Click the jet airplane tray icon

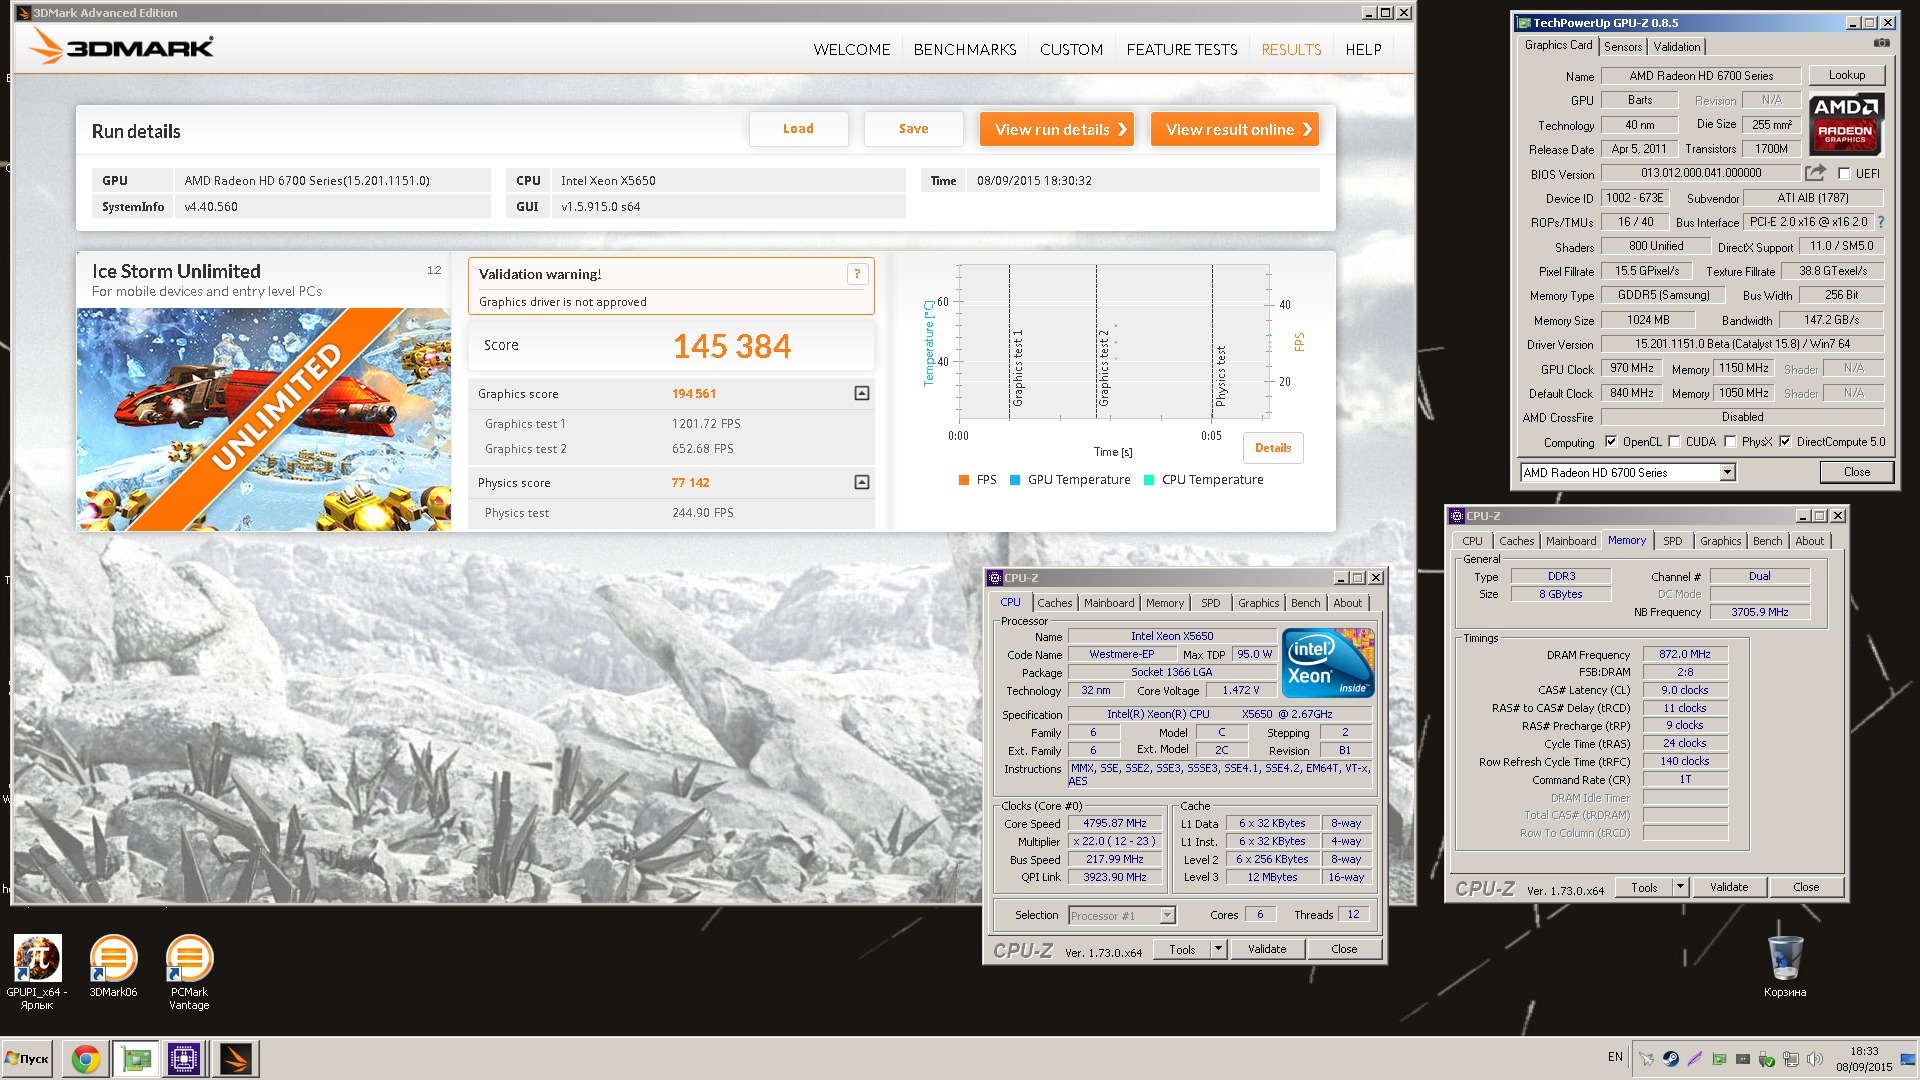click(1647, 1058)
